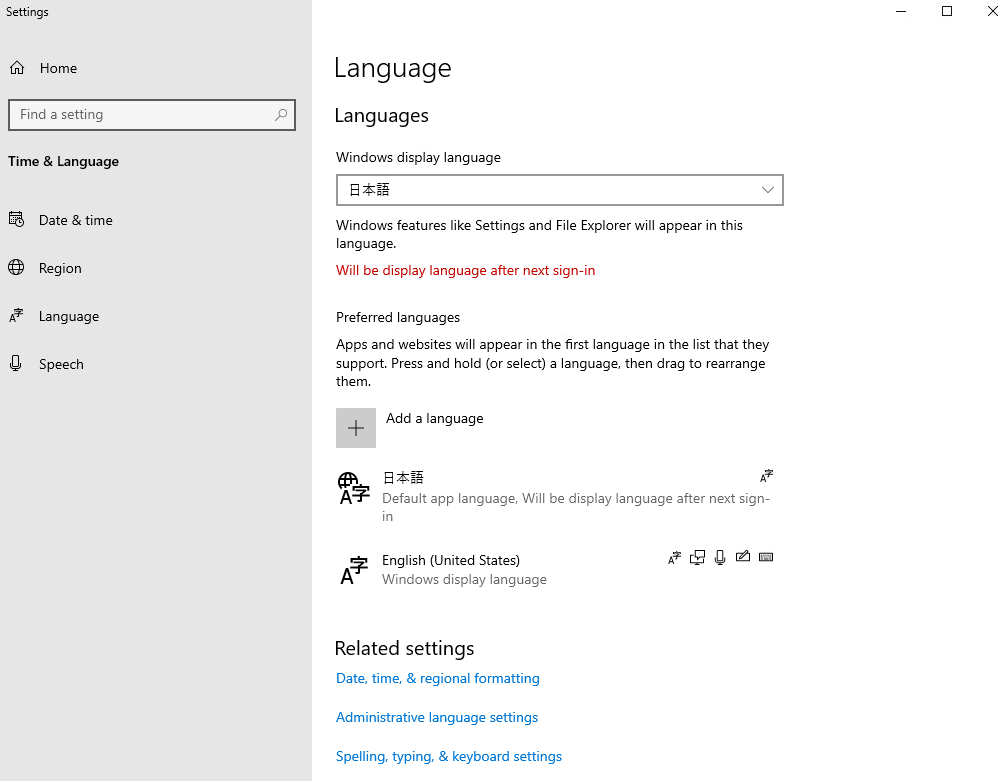Open Date, time, & regional formatting

[437, 678]
